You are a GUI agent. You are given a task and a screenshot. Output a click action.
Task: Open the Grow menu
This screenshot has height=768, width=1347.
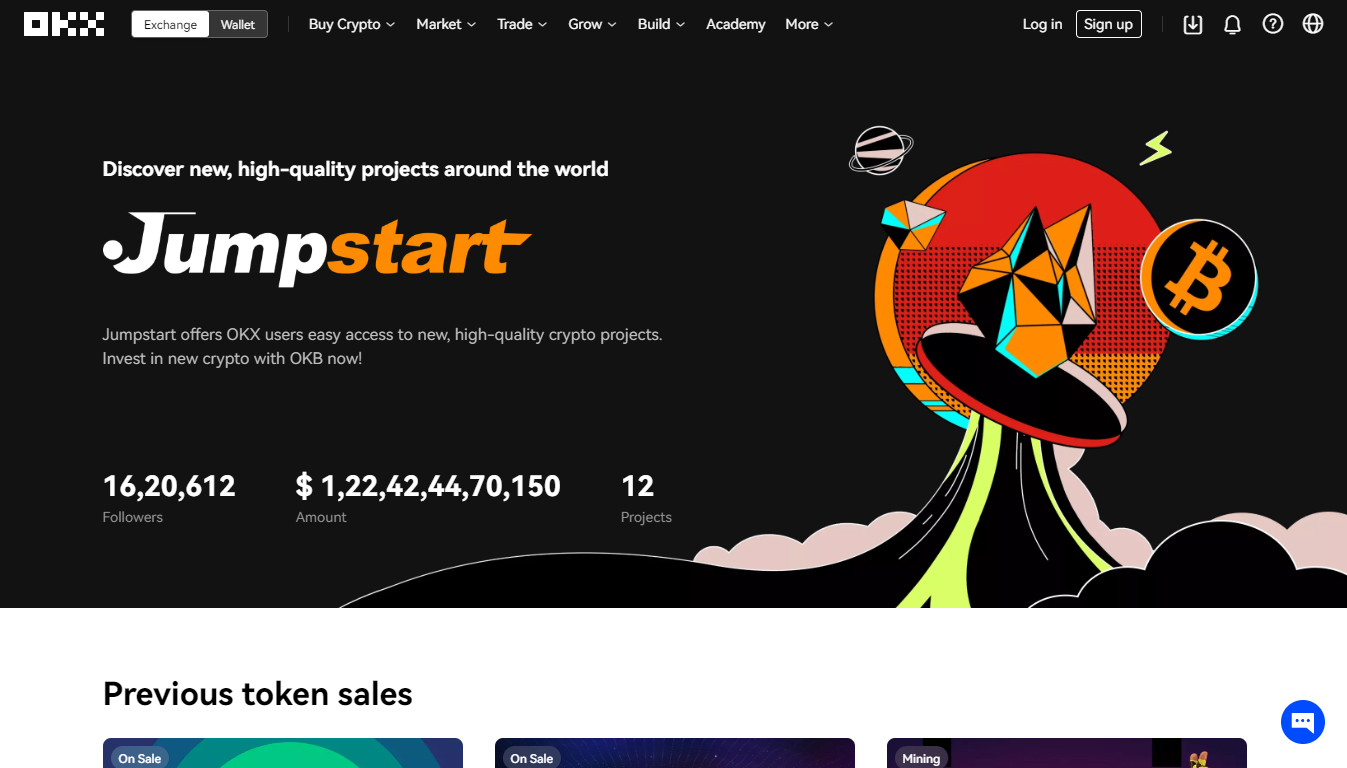pos(592,24)
